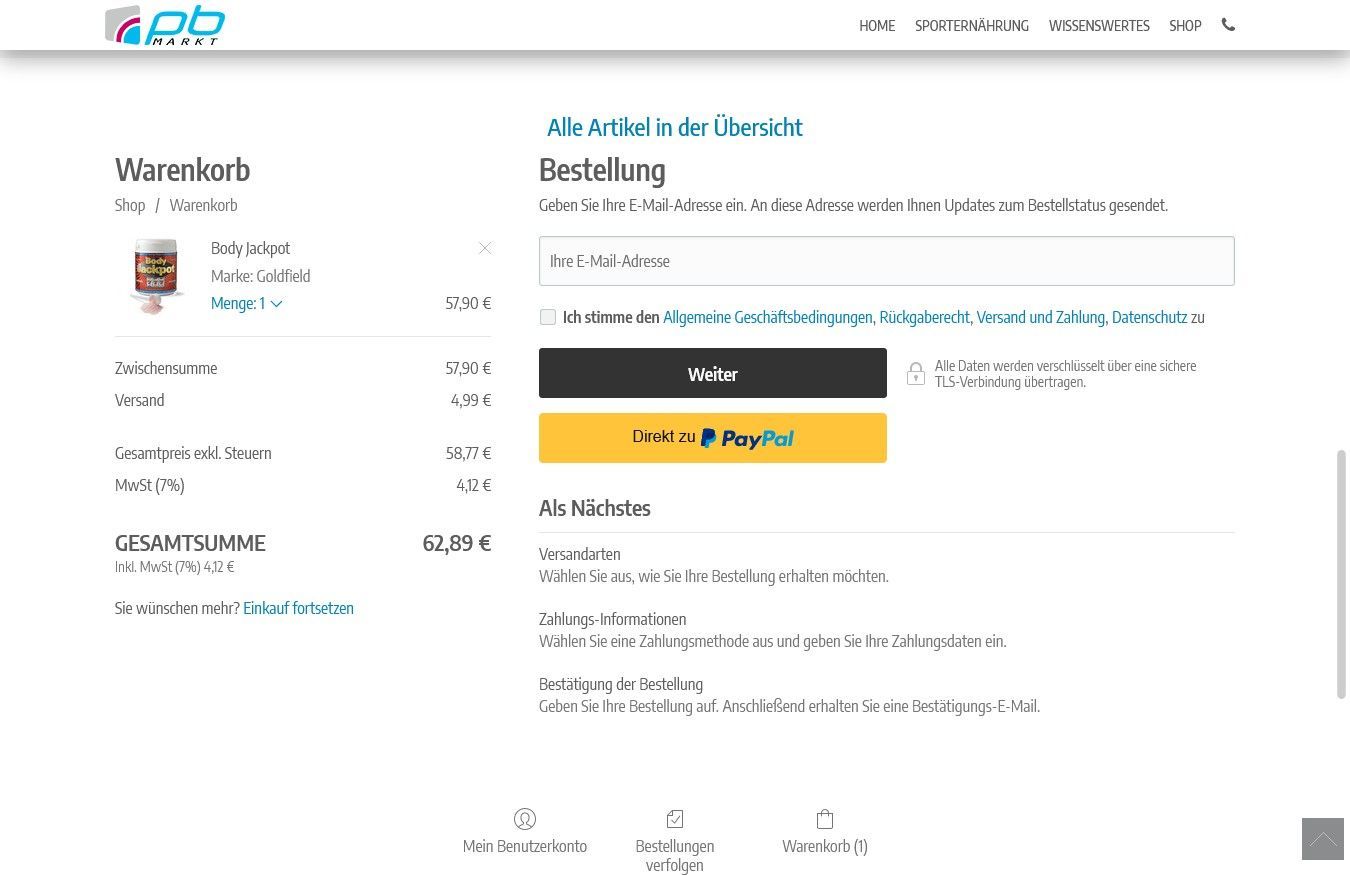Image resolution: width=1350 pixels, height=875 pixels.
Task: Remove Body Jackpot from cart via X icon
Action: 485,248
